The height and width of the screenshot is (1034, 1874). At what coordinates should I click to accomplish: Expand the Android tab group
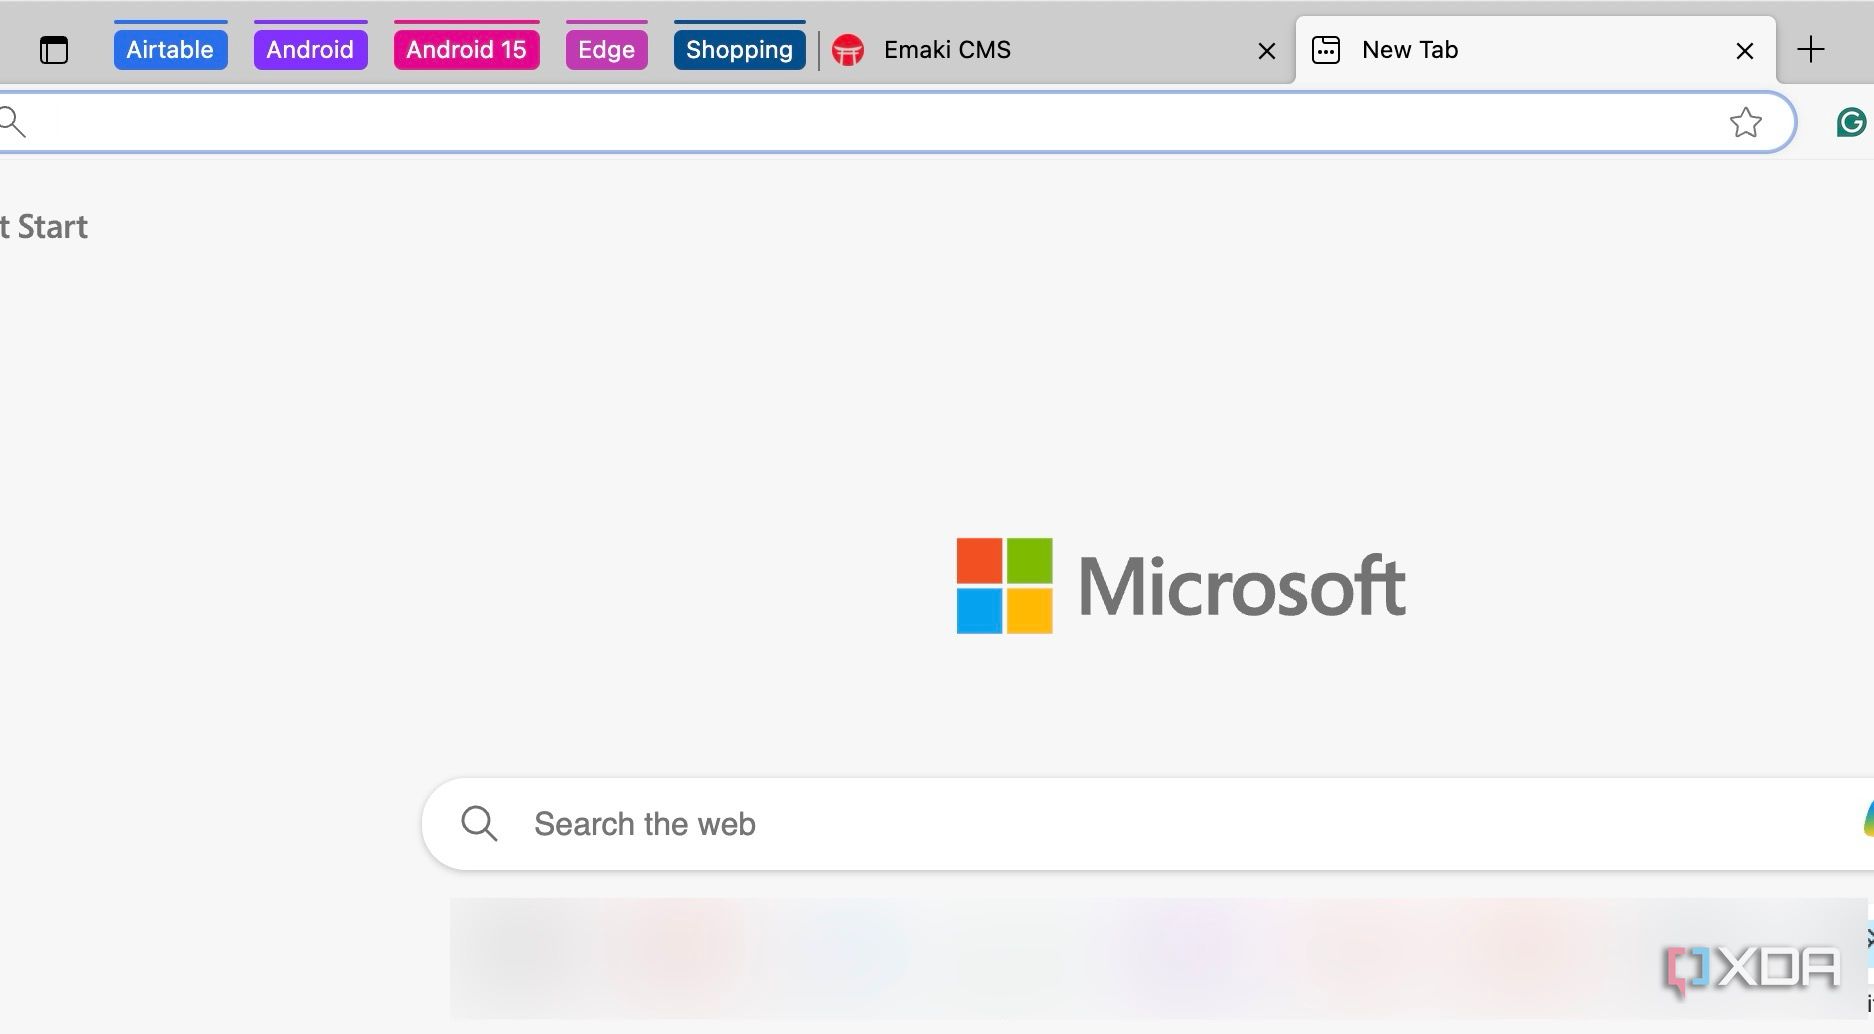(x=310, y=49)
